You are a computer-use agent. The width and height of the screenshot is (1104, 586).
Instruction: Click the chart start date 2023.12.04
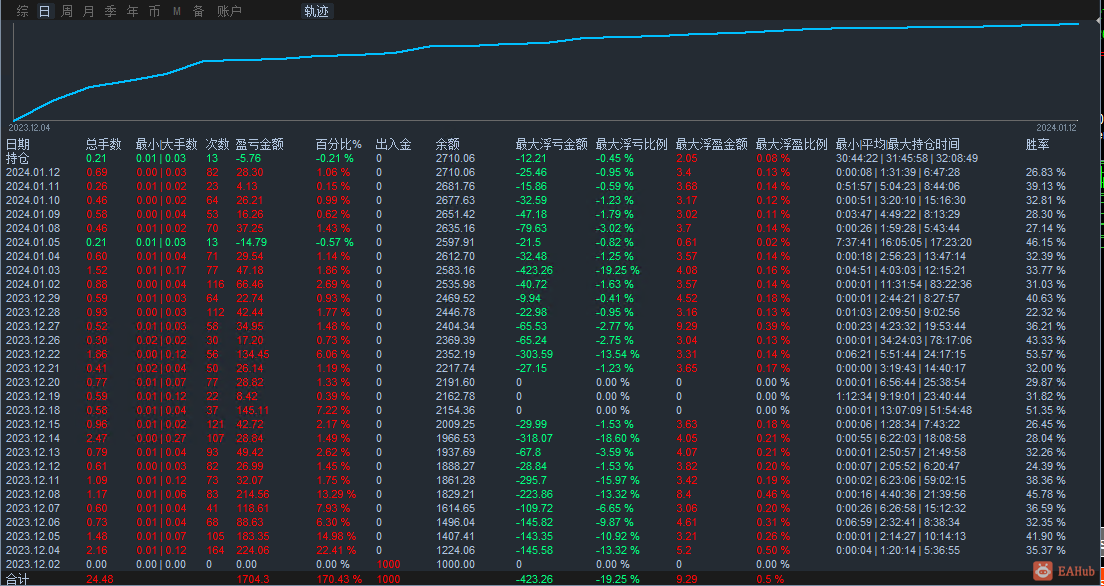pyautogui.click(x=29, y=127)
